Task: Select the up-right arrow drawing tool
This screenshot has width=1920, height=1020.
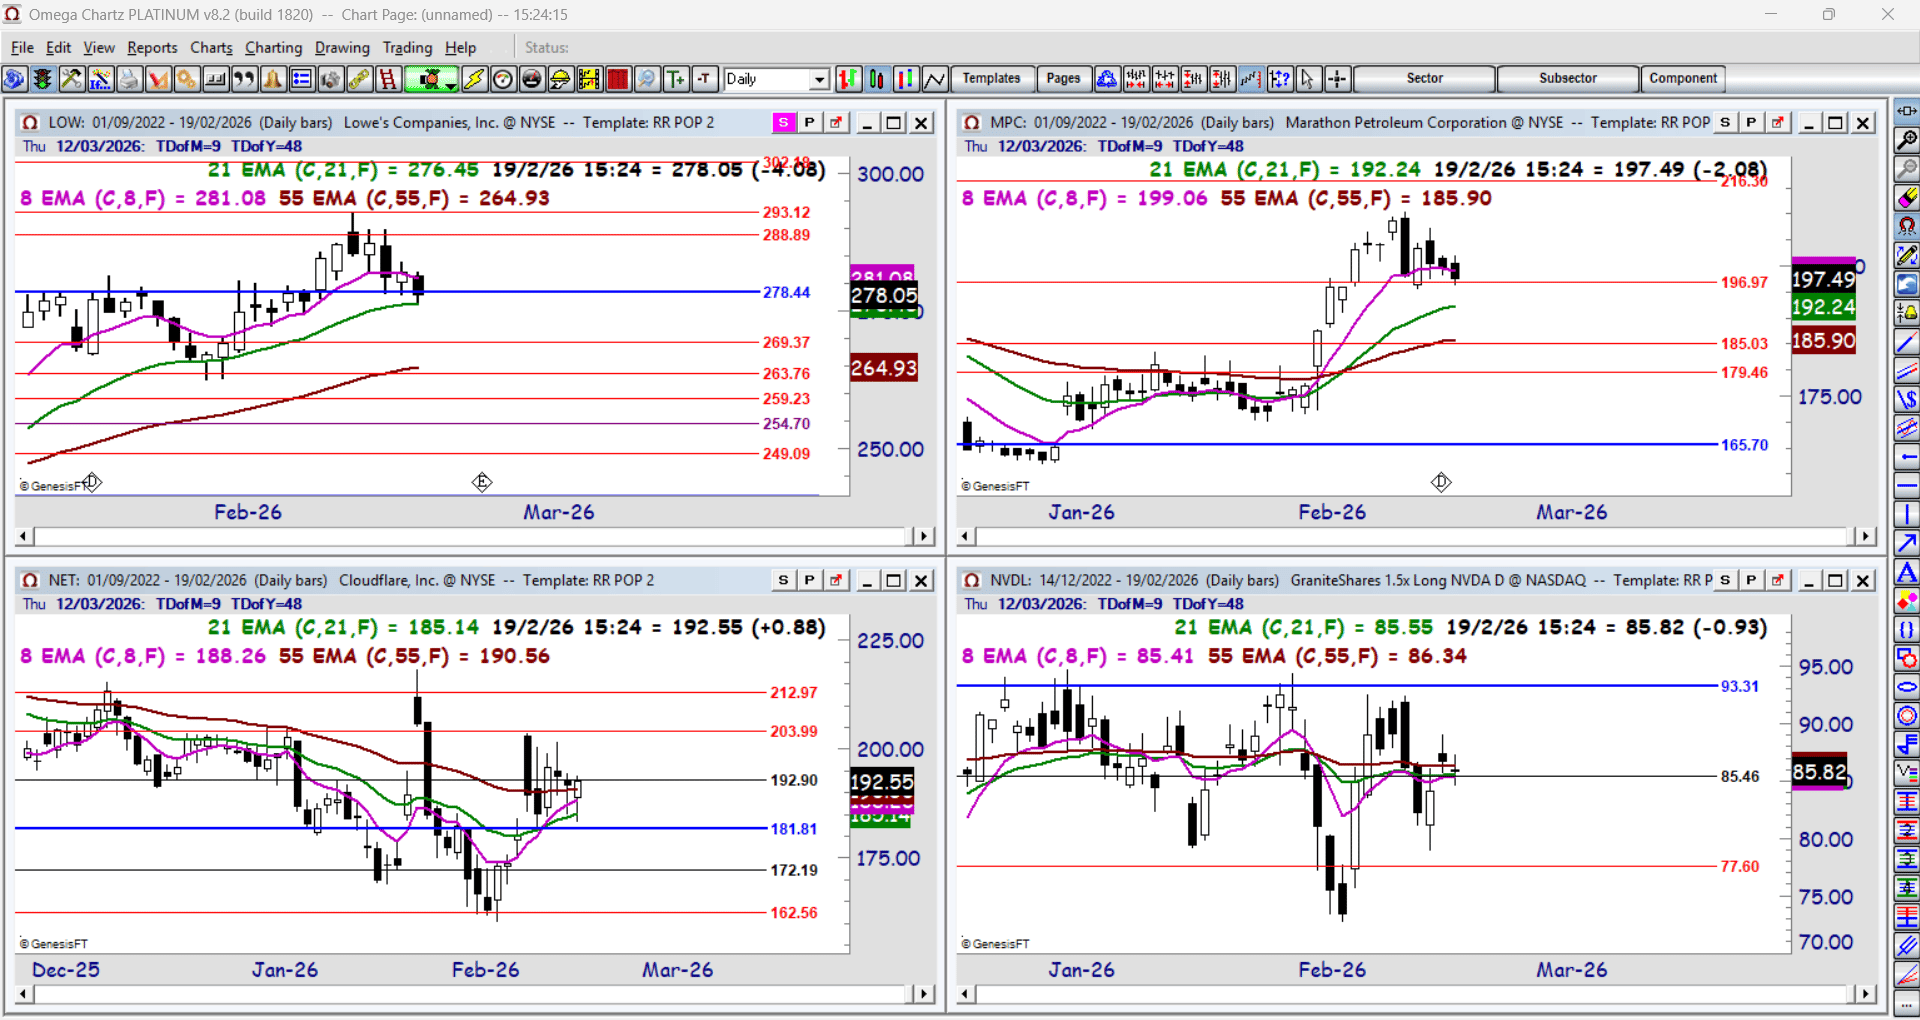Action: pos(1907,543)
